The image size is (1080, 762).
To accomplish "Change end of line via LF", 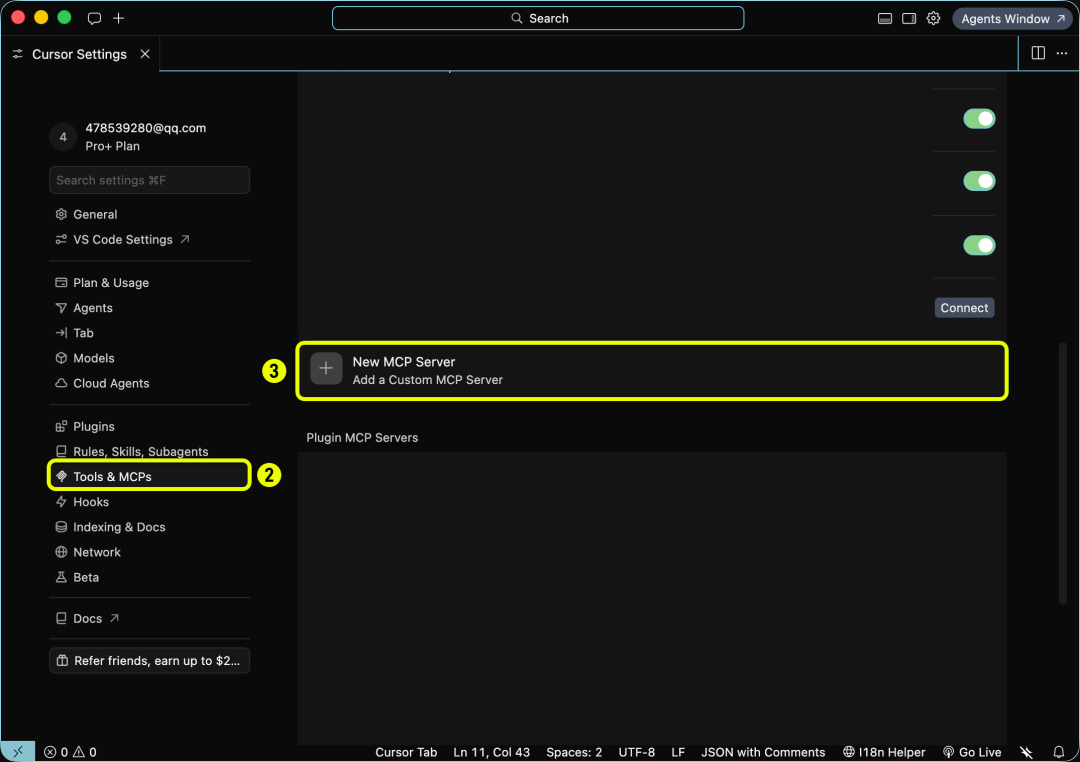I will (x=678, y=752).
